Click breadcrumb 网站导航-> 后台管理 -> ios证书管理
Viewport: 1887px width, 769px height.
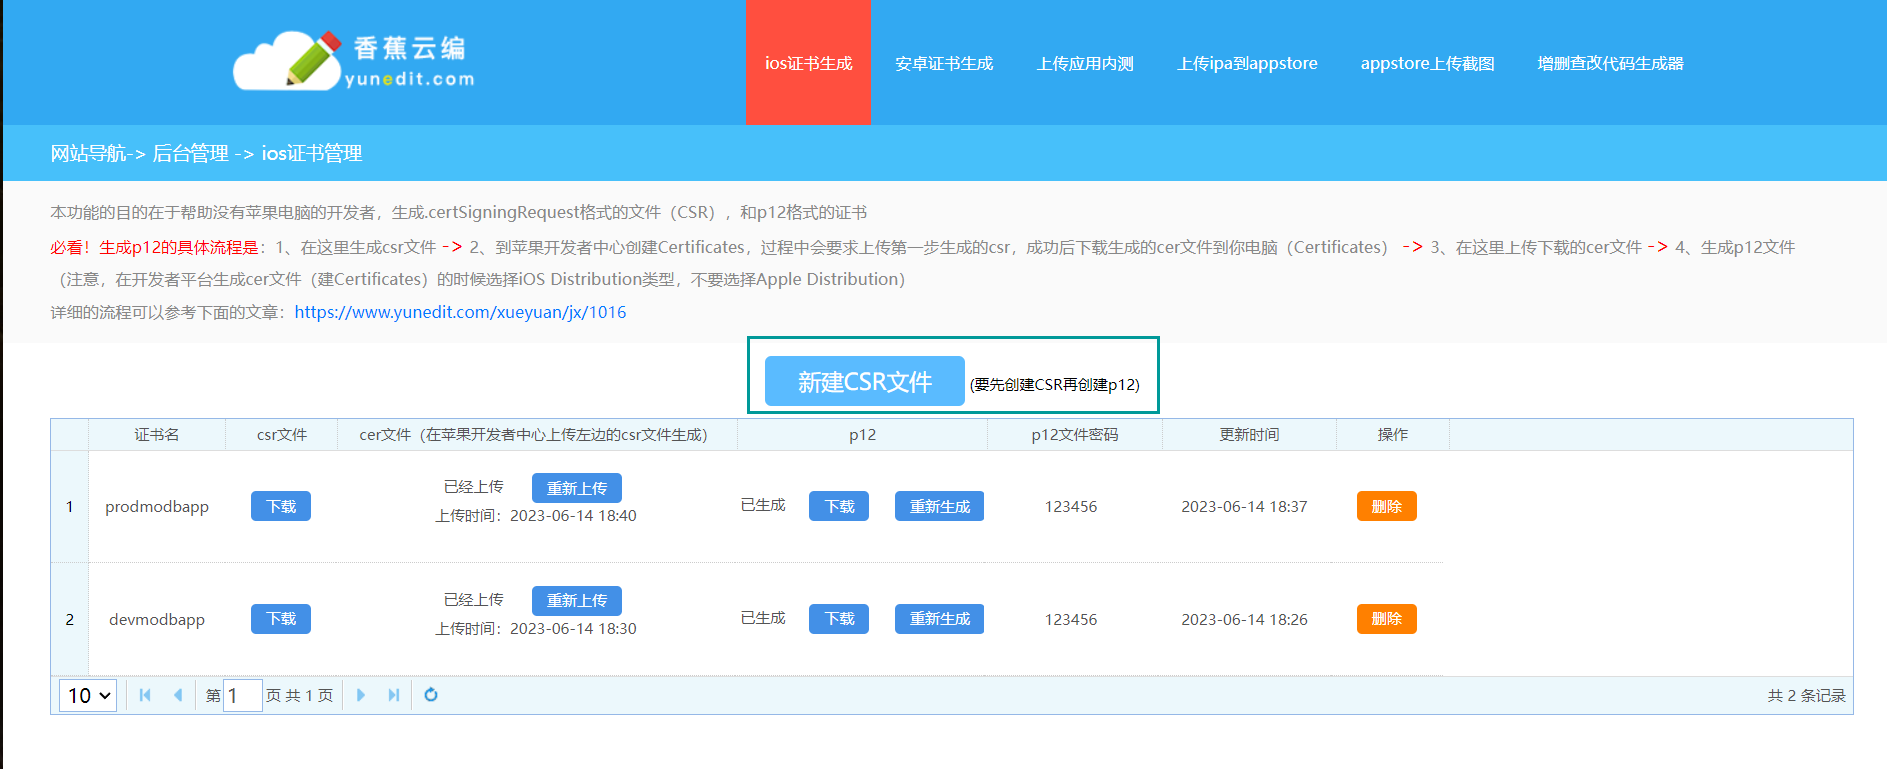point(206,153)
